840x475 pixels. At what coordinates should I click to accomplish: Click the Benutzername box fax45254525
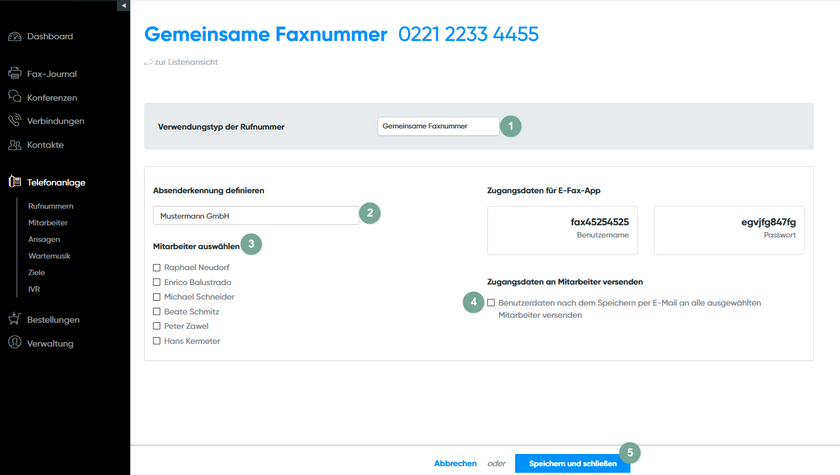pos(562,230)
